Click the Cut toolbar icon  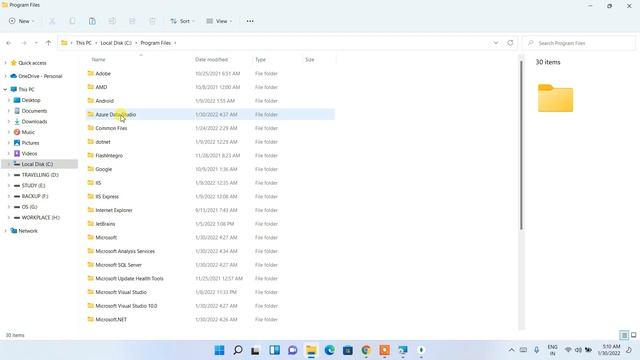(52, 21)
